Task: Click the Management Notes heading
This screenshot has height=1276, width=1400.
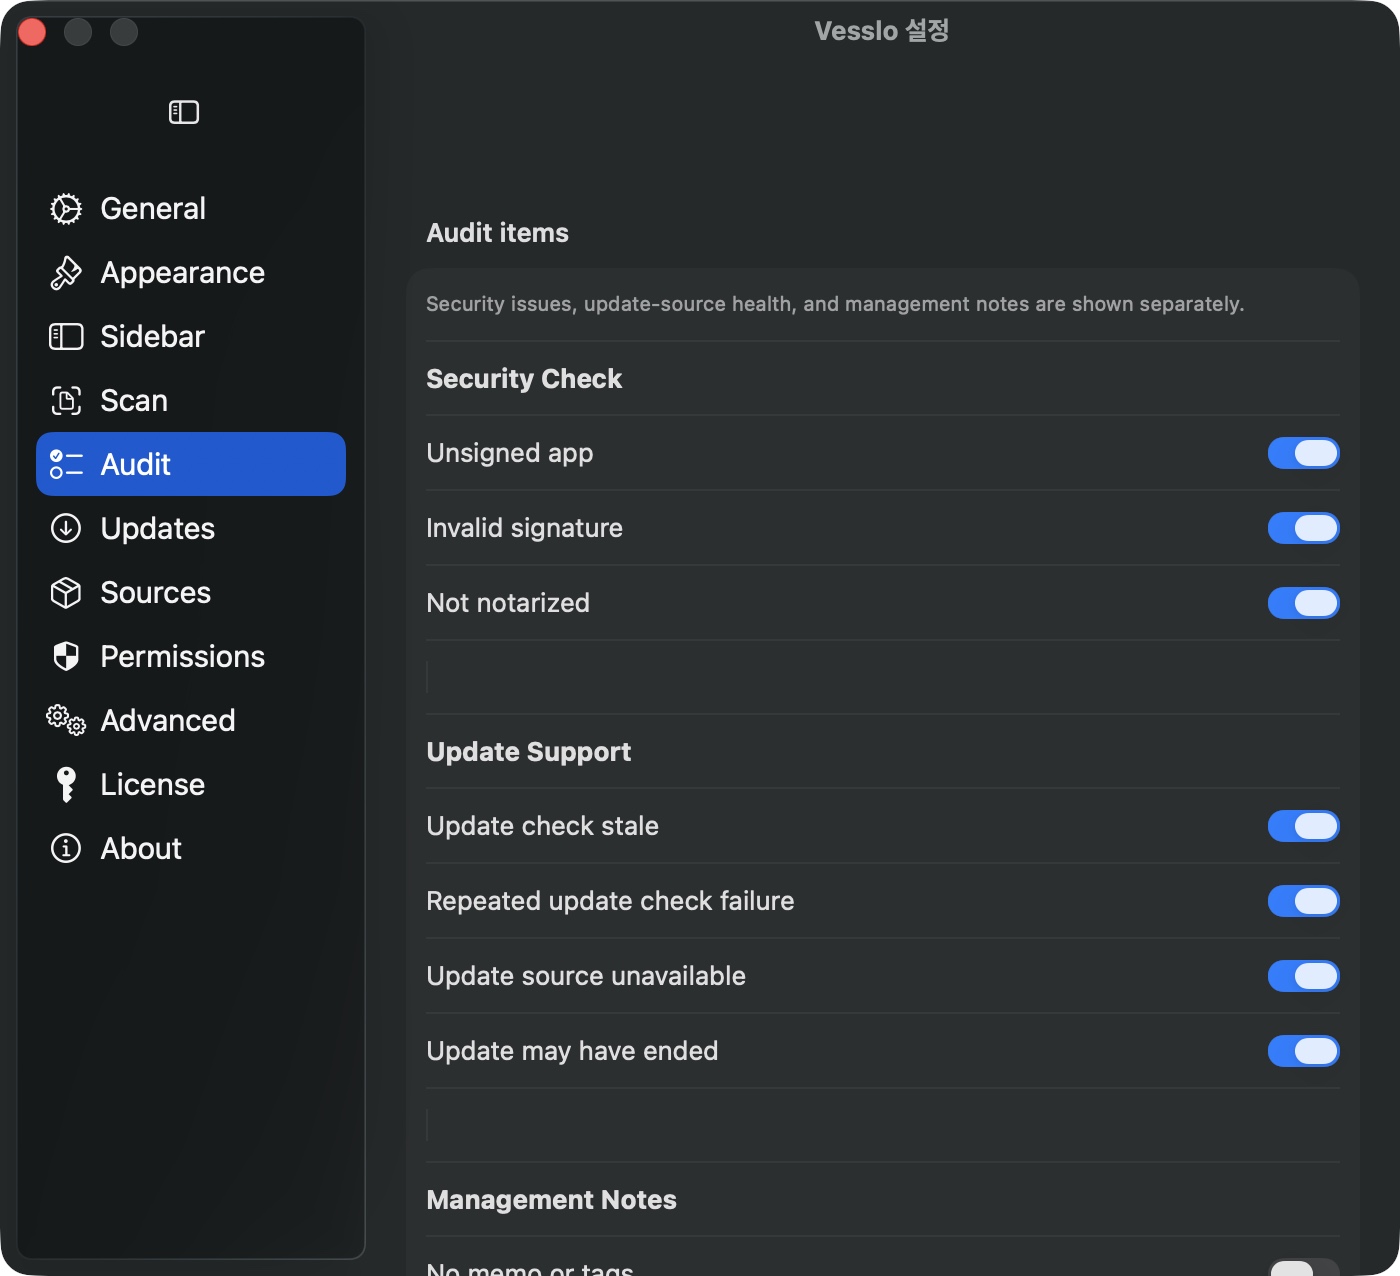Action: pyautogui.click(x=551, y=1200)
